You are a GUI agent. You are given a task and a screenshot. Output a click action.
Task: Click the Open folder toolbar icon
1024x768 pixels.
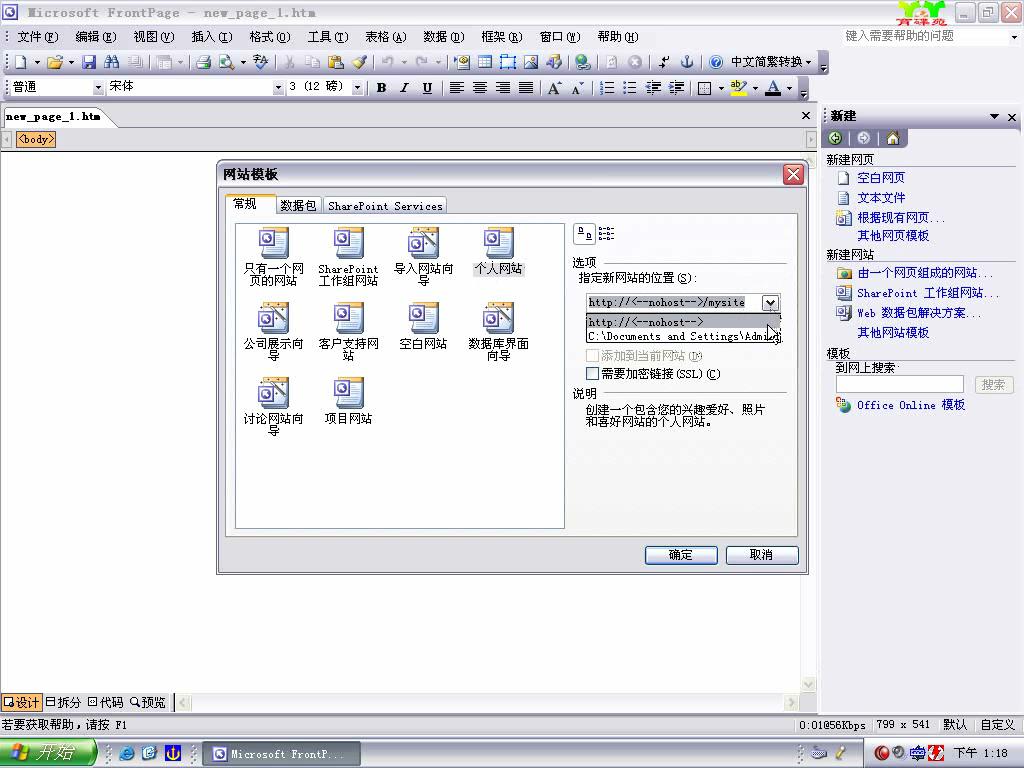(x=55, y=62)
